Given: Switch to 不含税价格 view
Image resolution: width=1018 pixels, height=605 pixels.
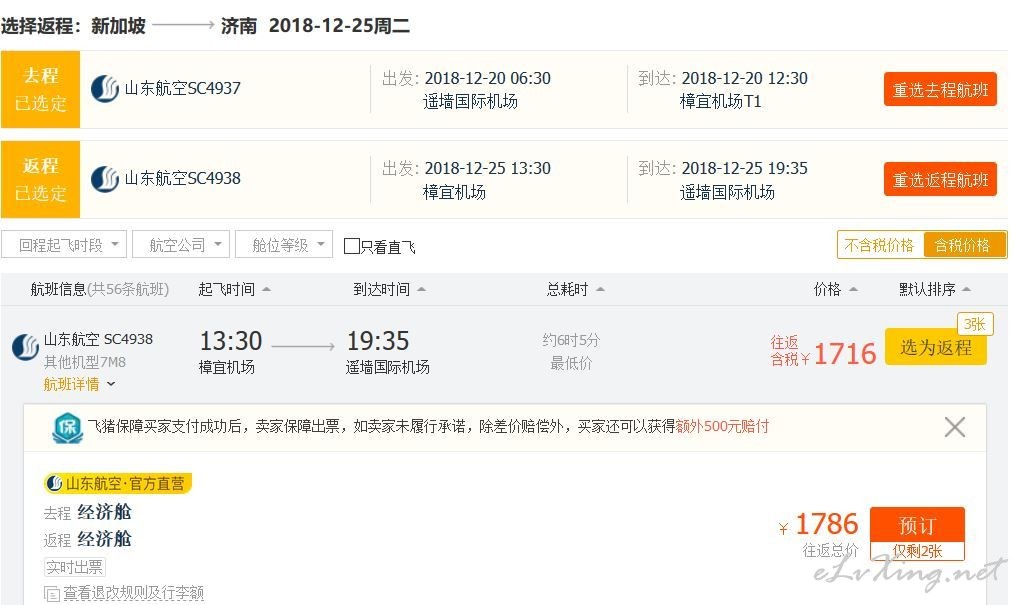Looking at the screenshot, I should (x=880, y=245).
